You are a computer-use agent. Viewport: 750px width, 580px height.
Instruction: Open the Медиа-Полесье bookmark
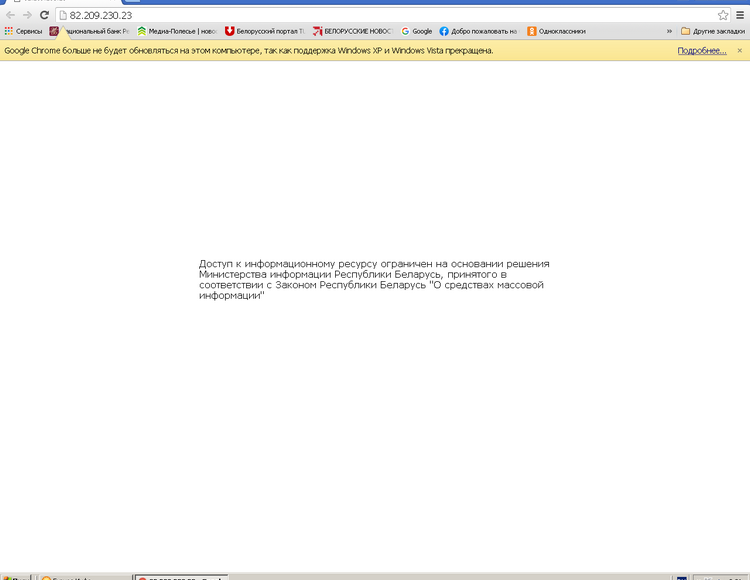click(177, 31)
